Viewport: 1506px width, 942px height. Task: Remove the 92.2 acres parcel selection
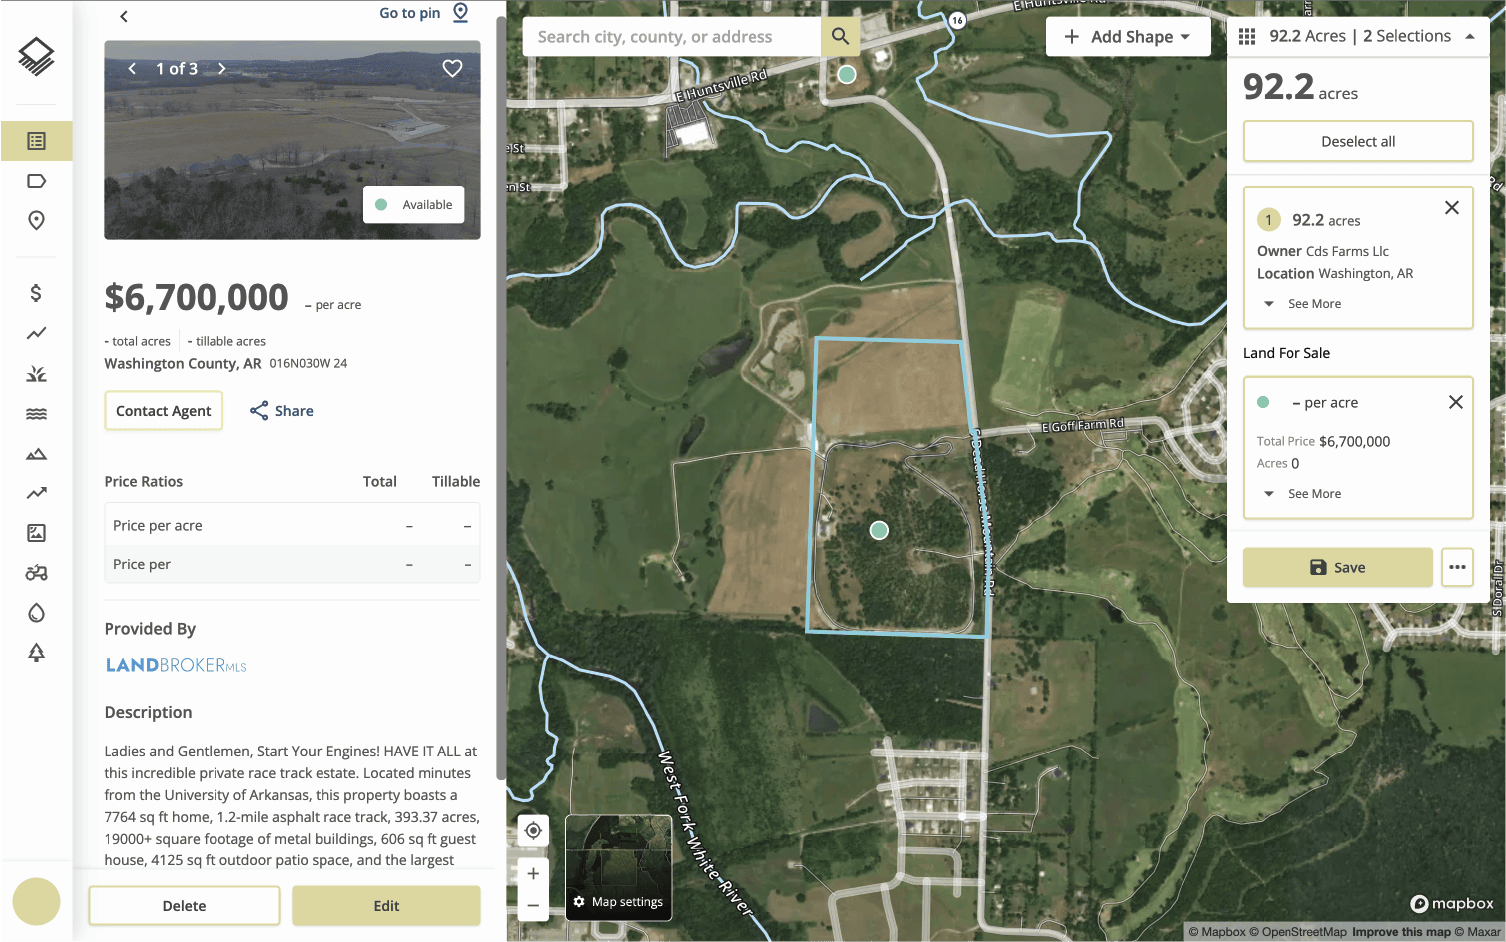(1451, 208)
